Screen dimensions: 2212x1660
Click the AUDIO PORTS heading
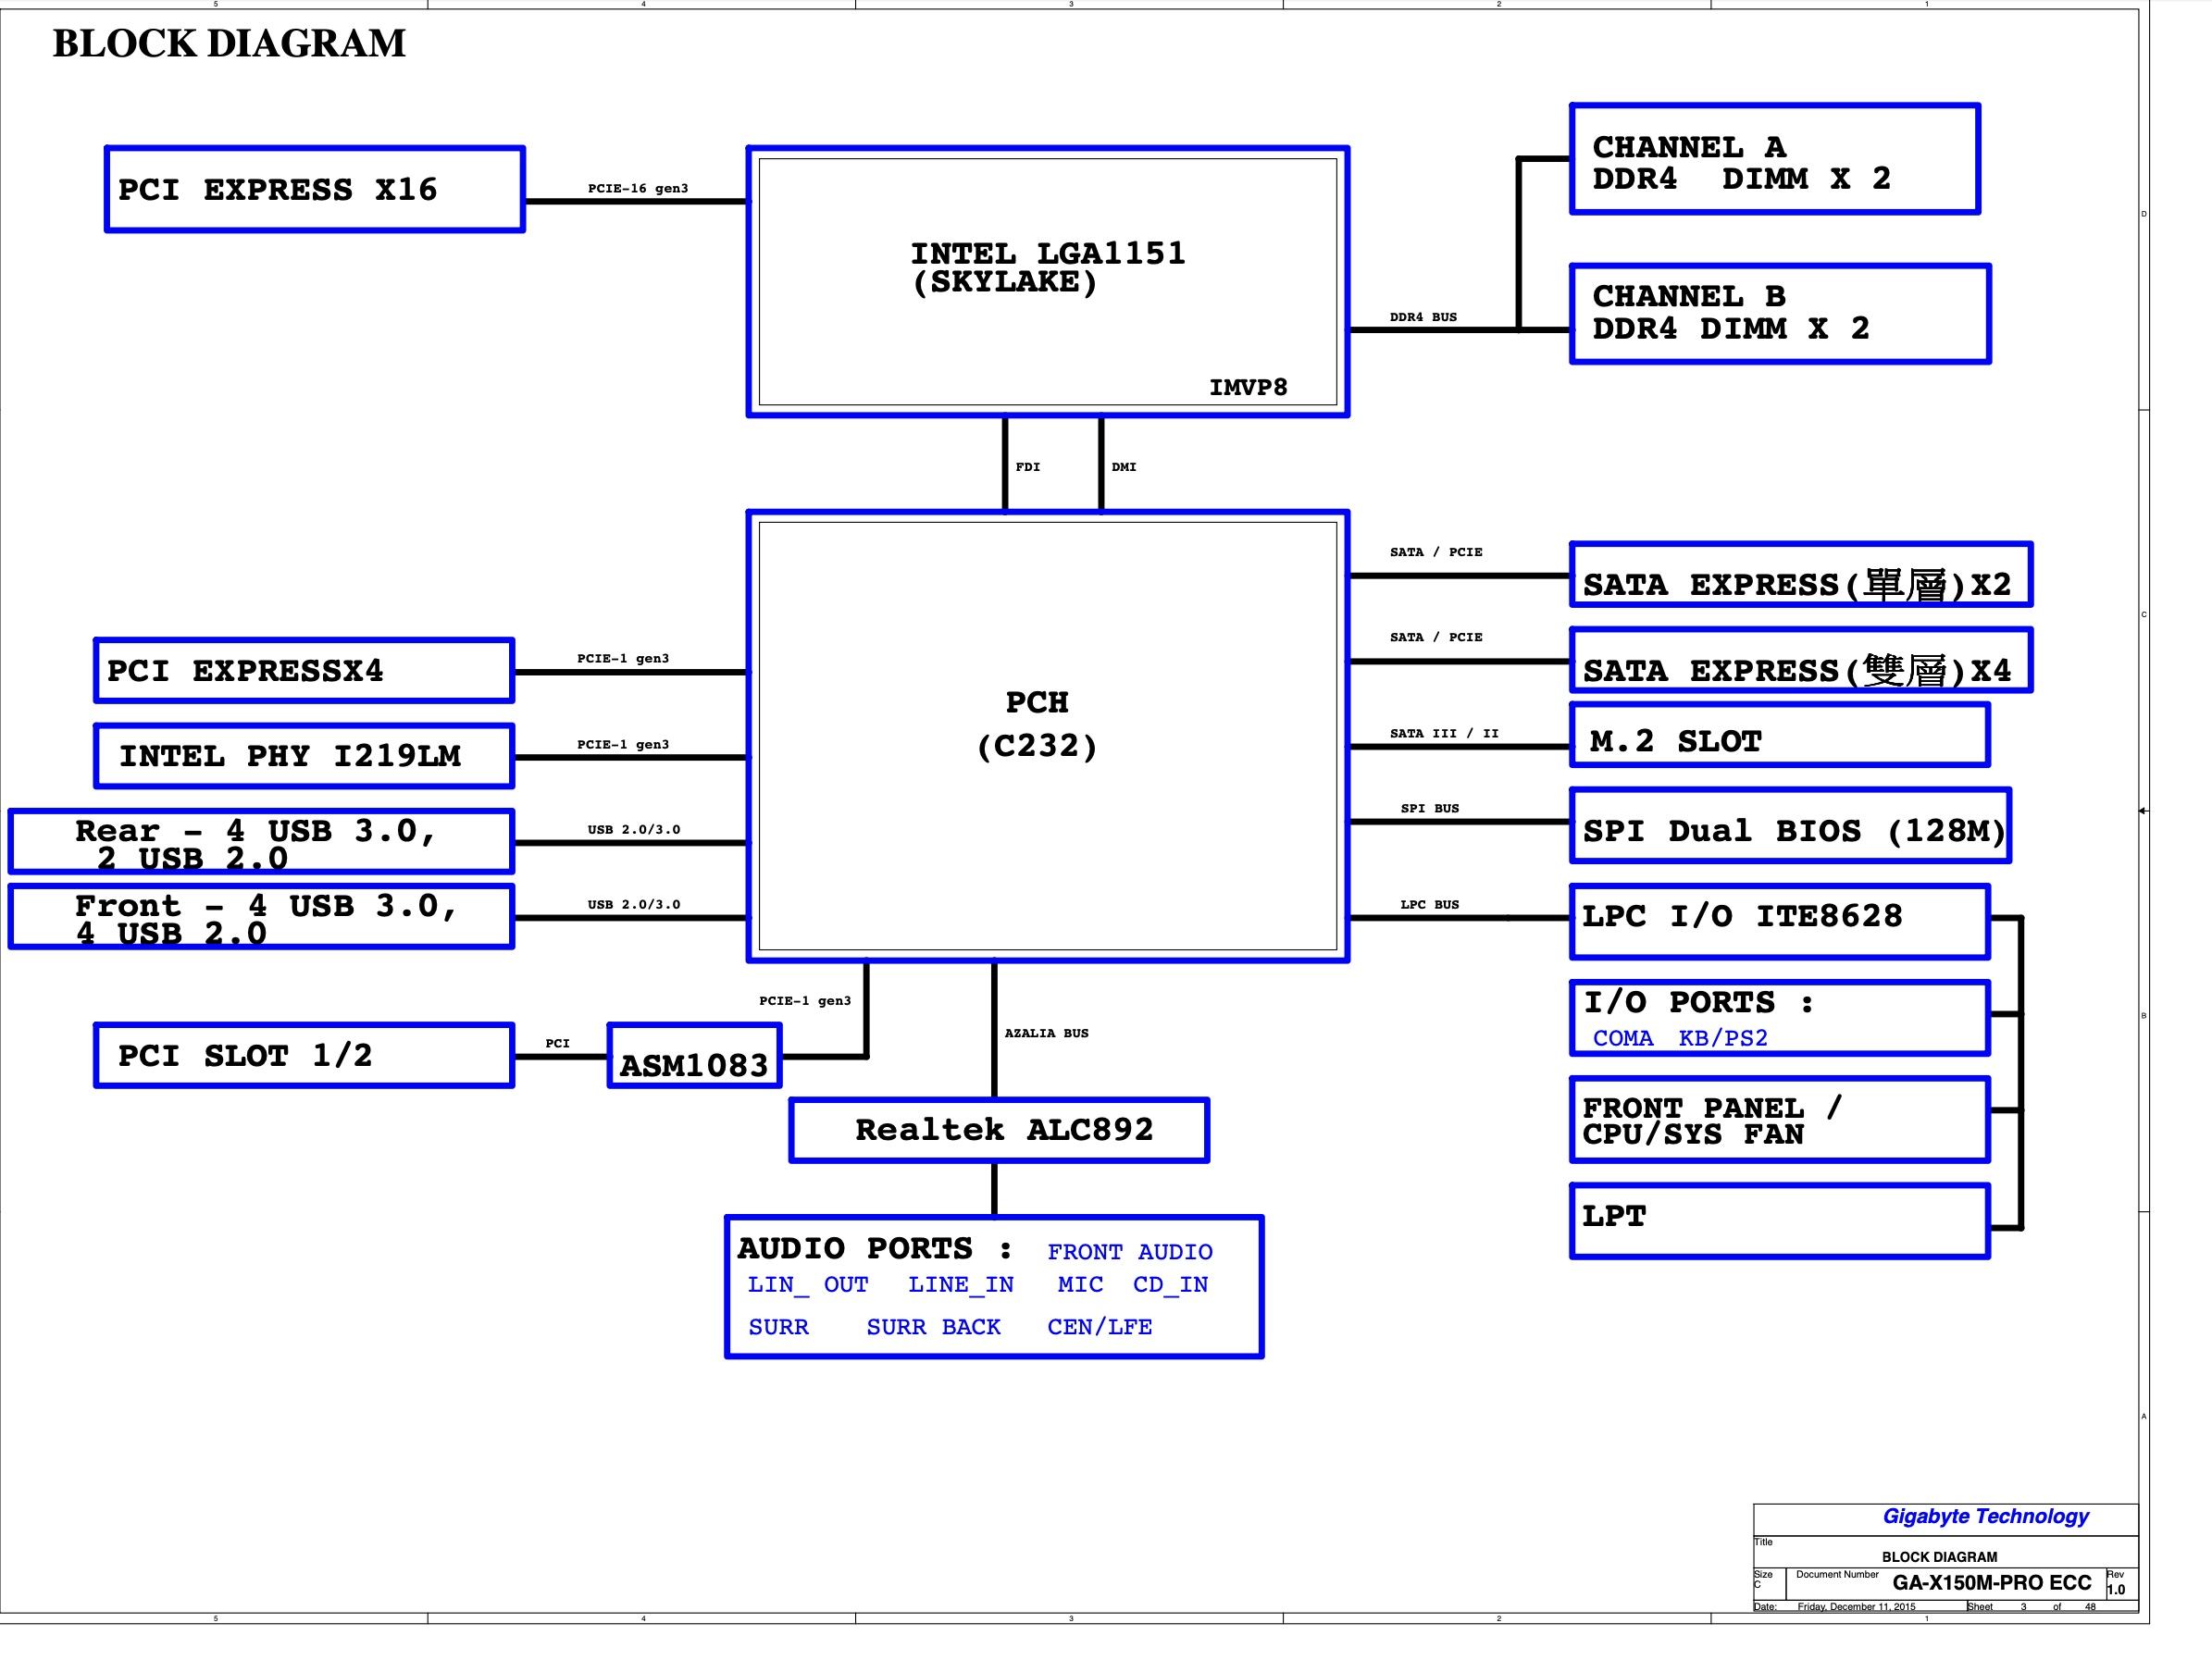(x=875, y=1249)
